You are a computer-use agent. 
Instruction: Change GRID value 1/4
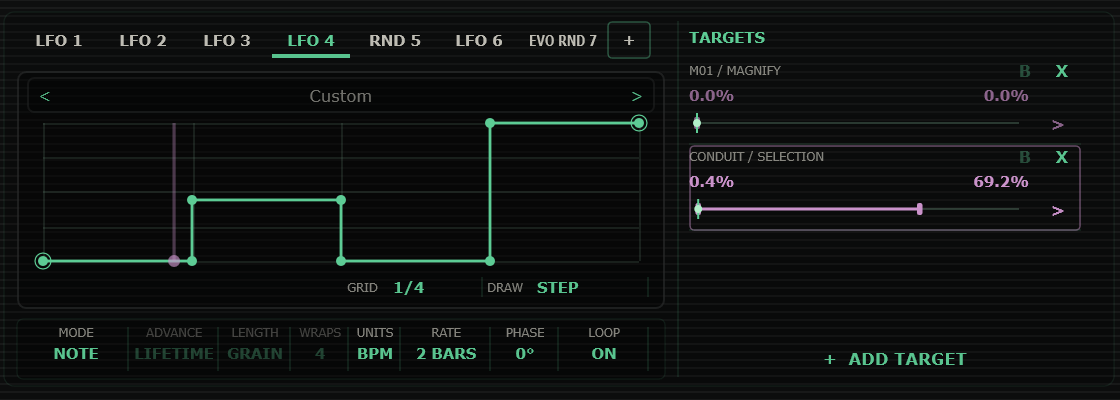click(409, 288)
